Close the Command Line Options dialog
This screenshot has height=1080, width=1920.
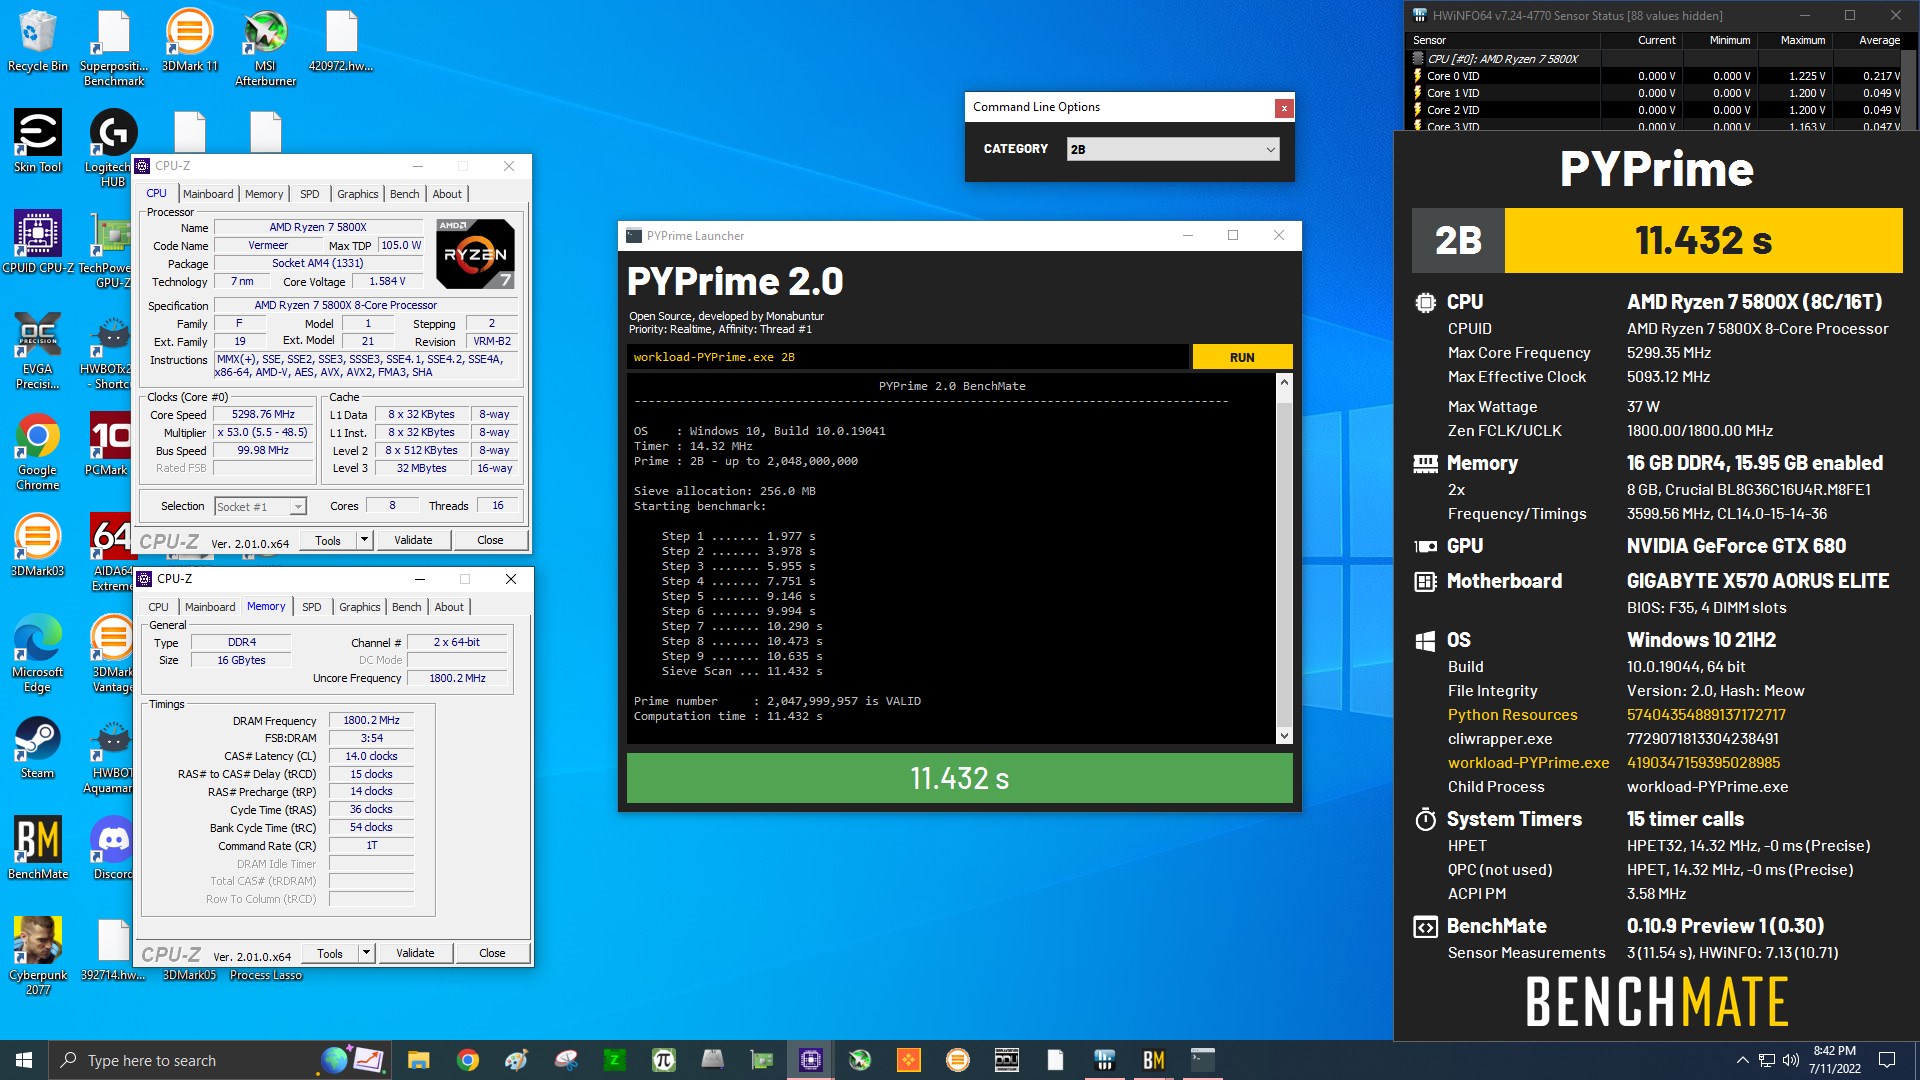[x=1284, y=108]
